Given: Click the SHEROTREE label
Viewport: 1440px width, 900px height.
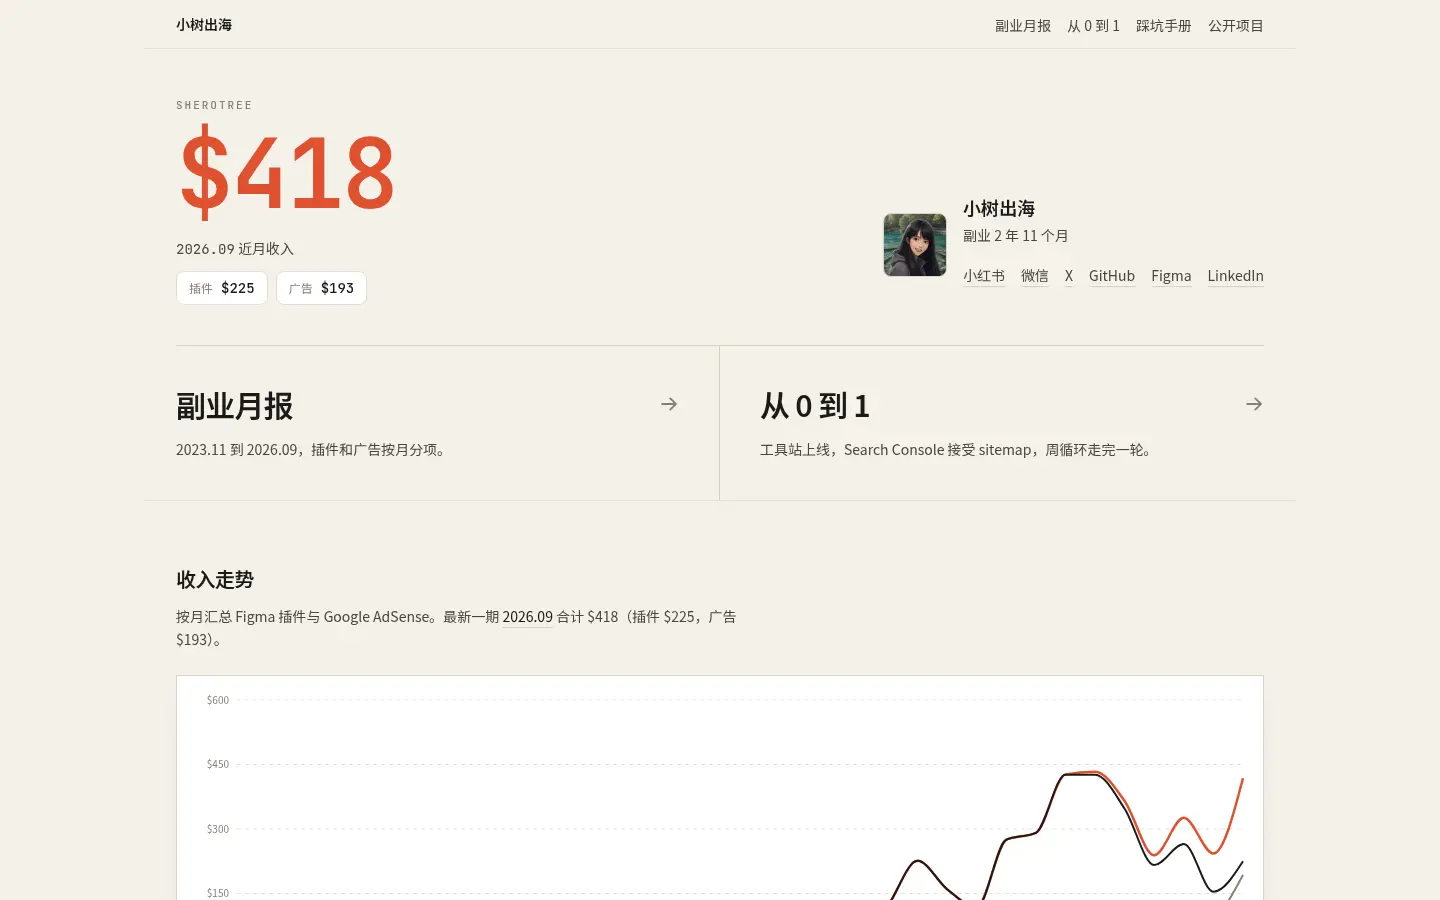Looking at the screenshot, I should tap(214, 105).
